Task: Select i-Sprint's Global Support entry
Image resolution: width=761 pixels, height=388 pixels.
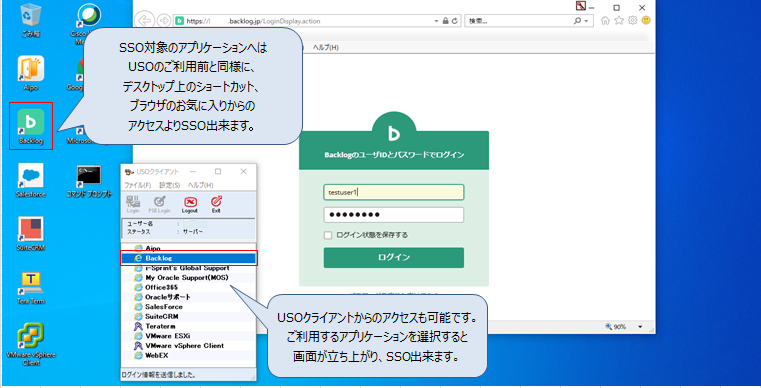Action: point(188,268)
